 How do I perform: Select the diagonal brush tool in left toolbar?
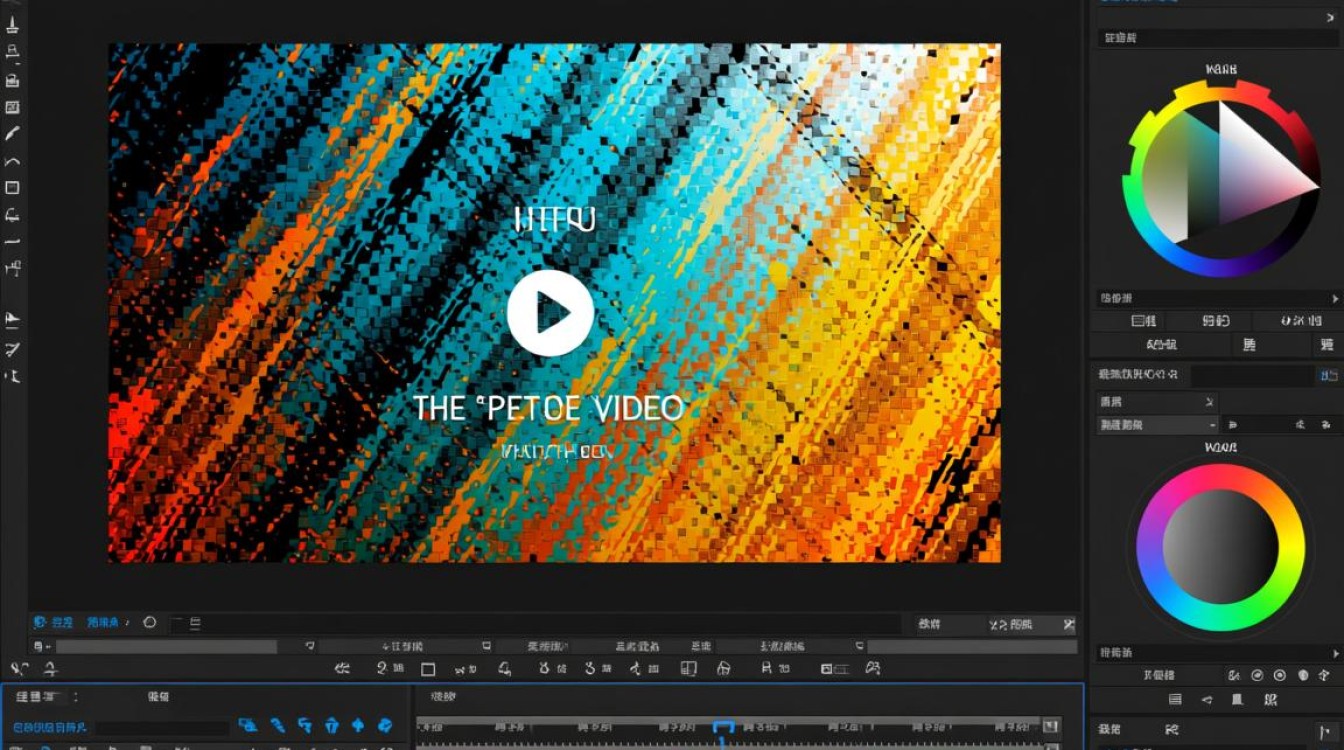13,133
